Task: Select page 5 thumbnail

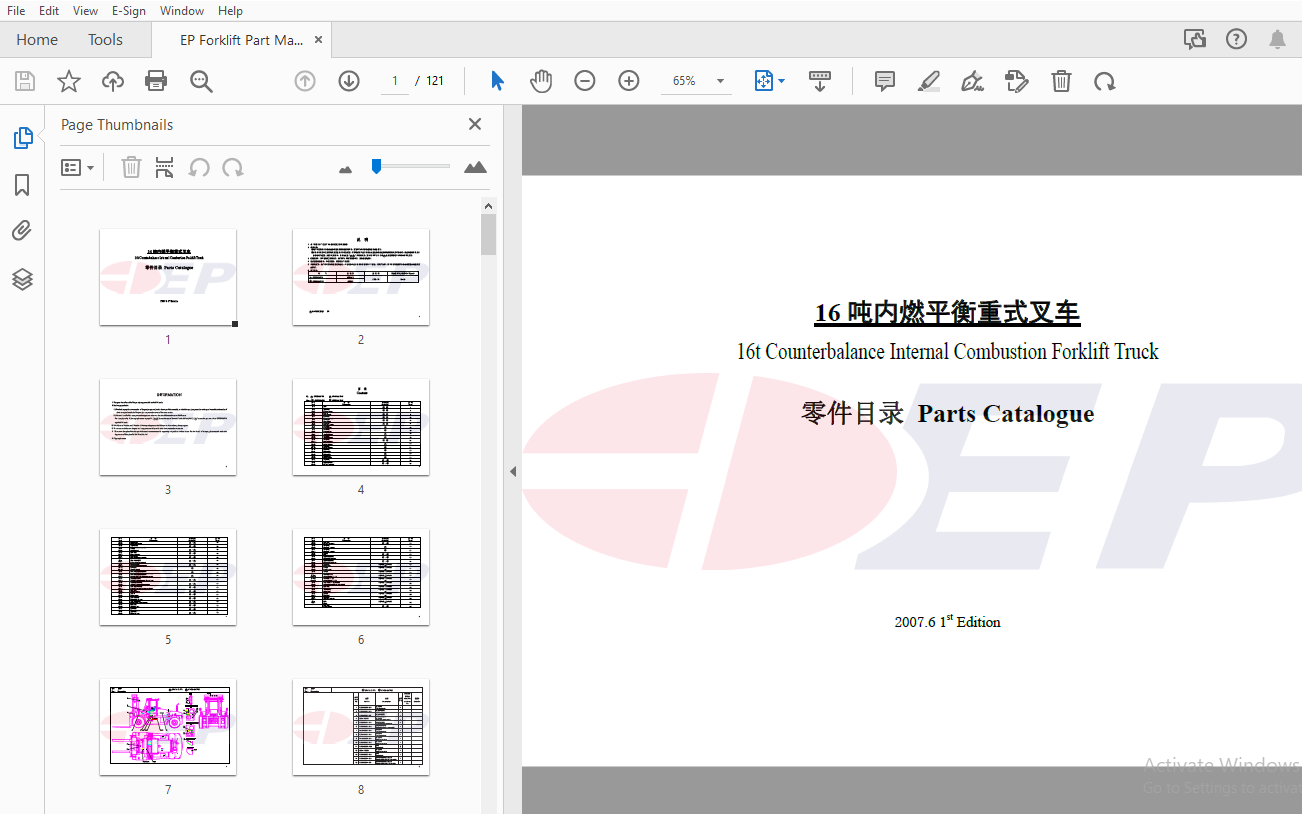Action: tap(168, 577)
